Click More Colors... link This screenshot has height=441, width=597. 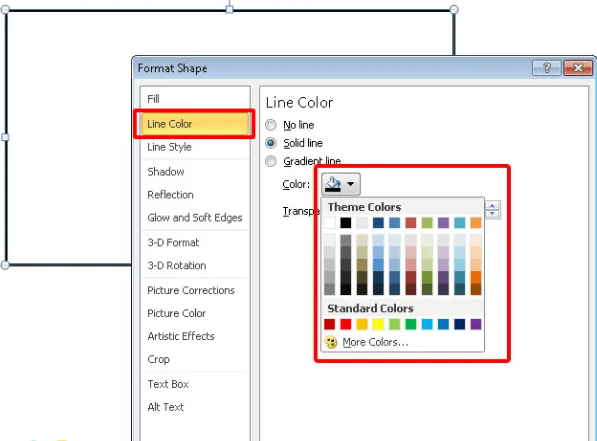tap(375, 342)
